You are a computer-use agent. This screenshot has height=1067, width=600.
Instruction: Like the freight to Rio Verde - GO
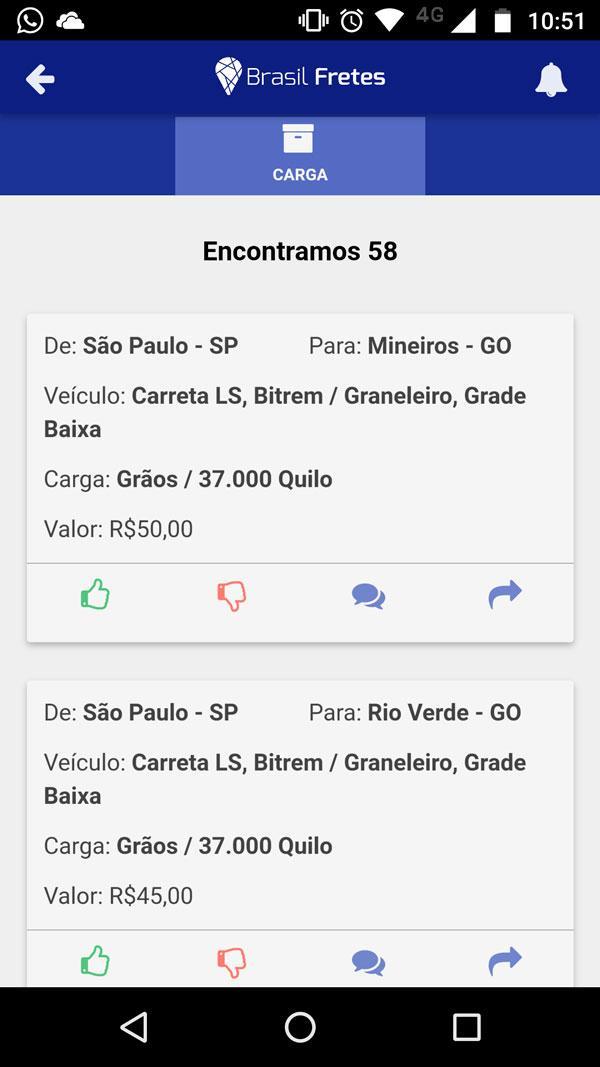click(x=94, y=961)
